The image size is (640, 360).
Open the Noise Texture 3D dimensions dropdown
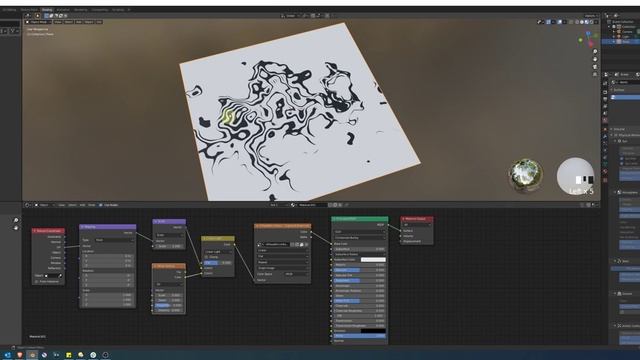point(169,284)
